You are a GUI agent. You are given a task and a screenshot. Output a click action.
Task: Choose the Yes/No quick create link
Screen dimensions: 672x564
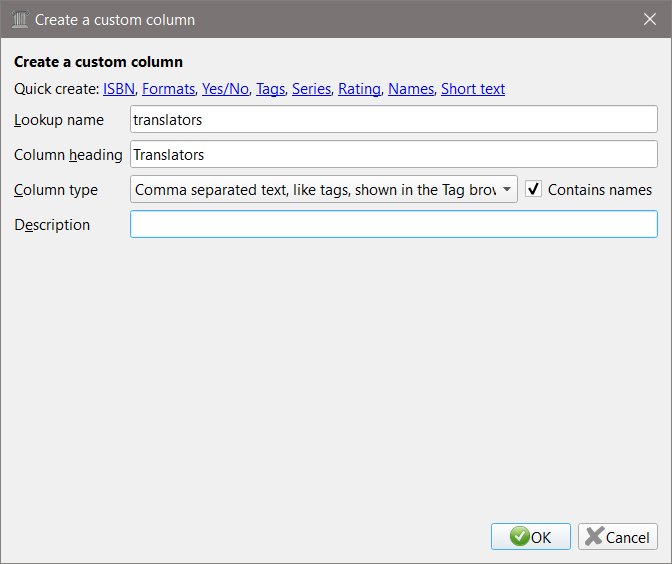[x=225, y=89]
